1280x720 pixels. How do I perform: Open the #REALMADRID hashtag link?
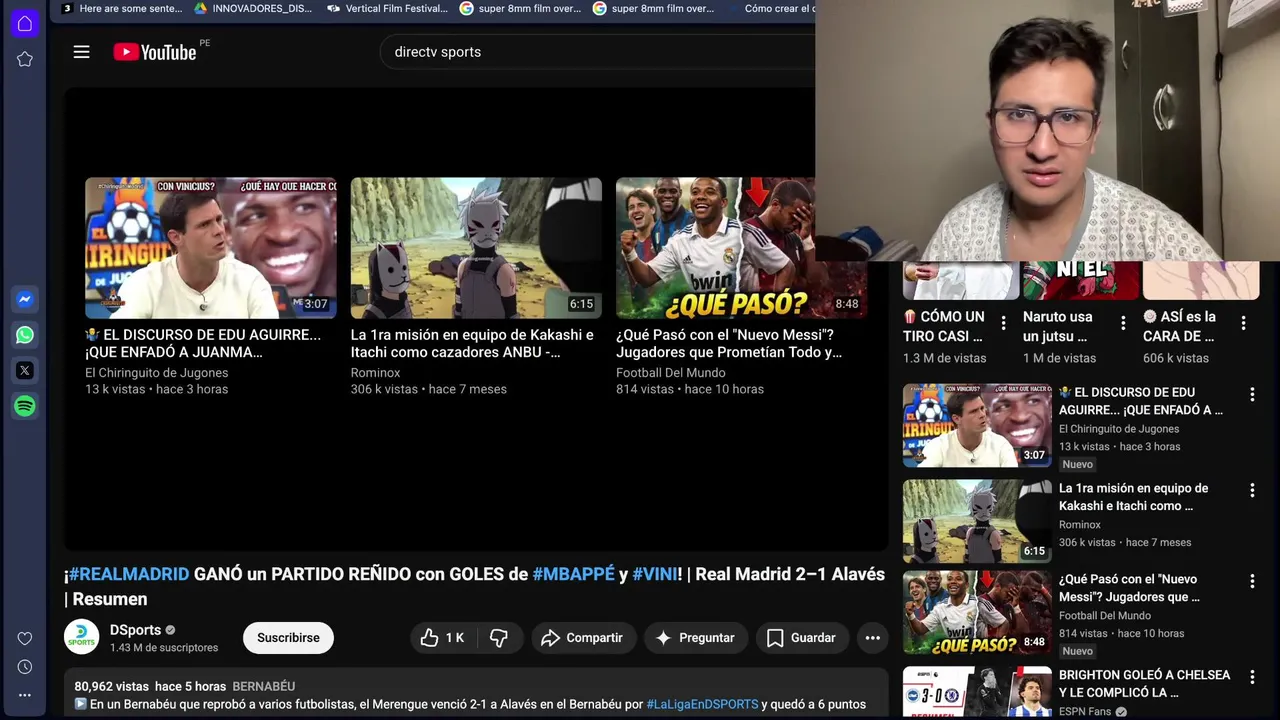(129, 574)
